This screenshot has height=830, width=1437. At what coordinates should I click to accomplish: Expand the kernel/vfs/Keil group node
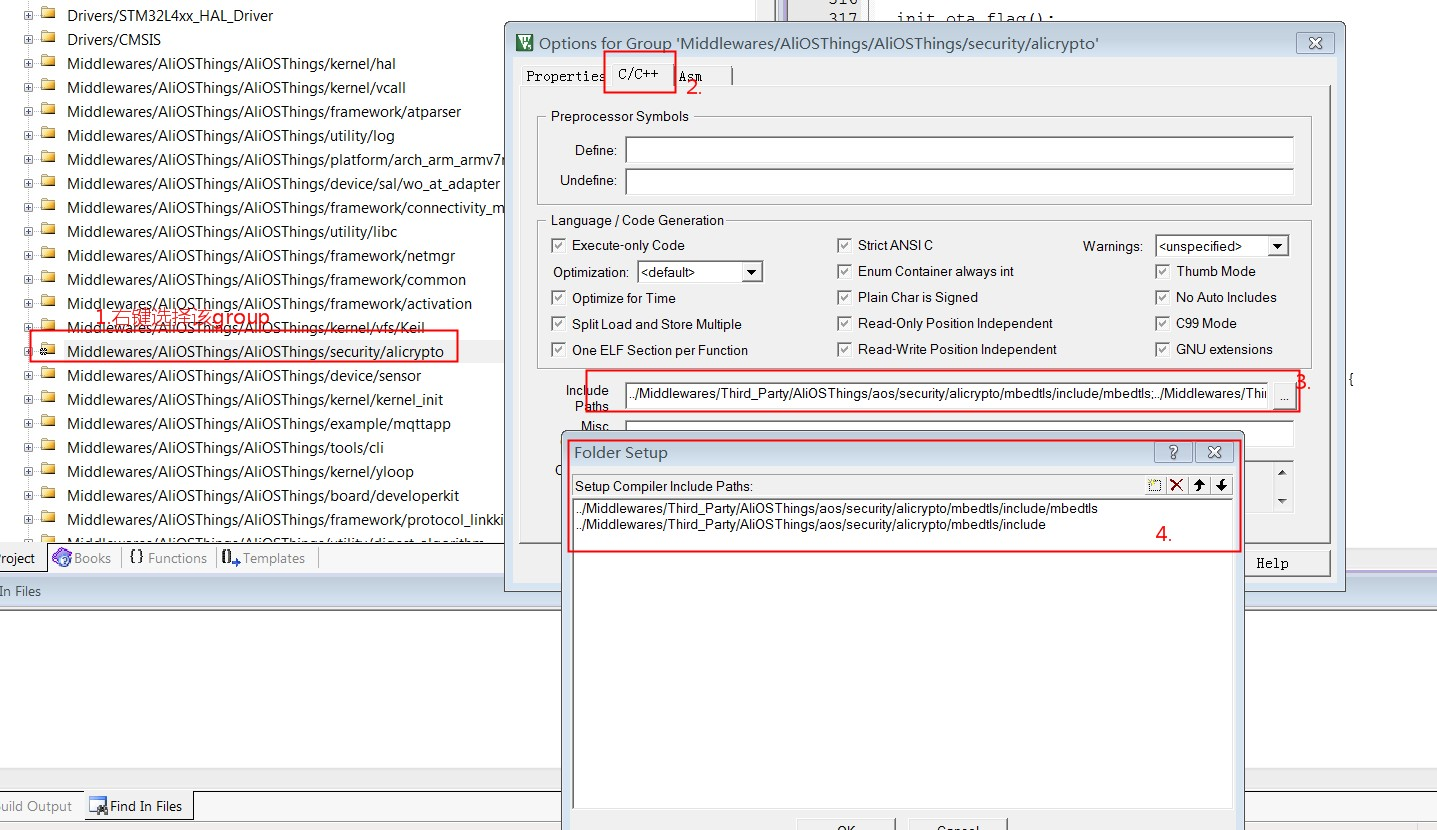[x=28, y=327]
